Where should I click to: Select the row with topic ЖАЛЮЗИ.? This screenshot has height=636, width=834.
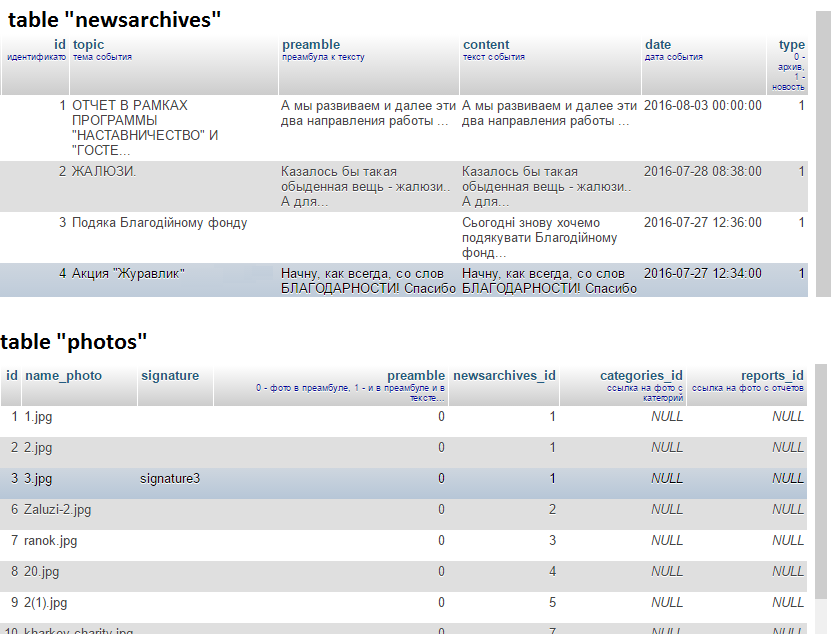[x=104, y=172]
